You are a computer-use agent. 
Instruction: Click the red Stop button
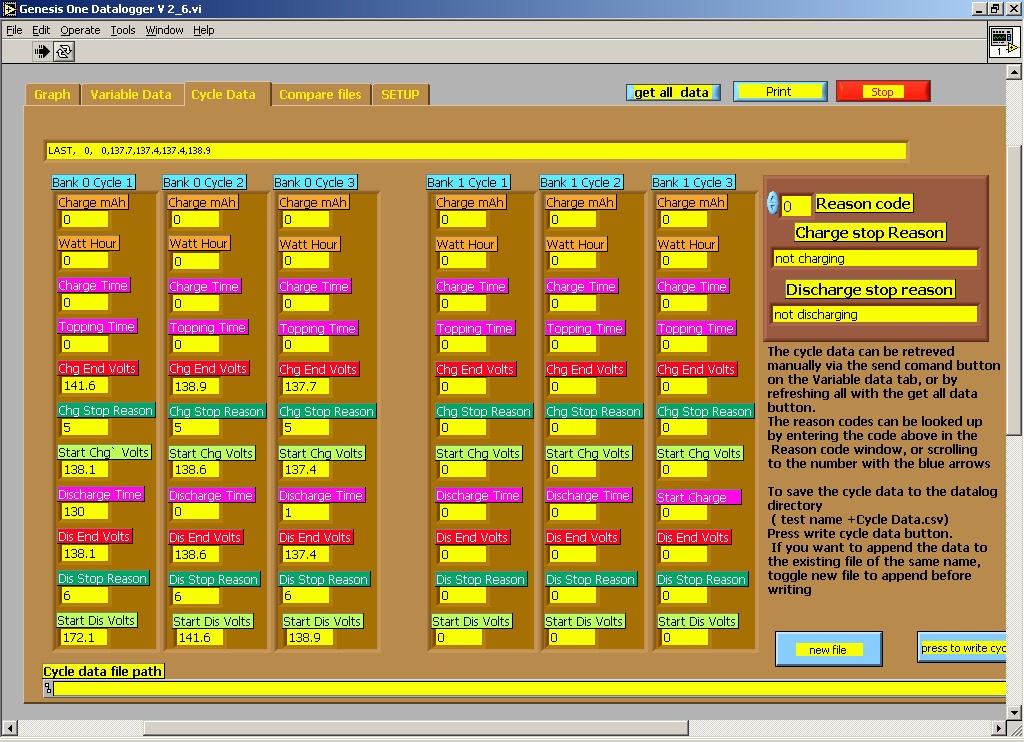883,91
